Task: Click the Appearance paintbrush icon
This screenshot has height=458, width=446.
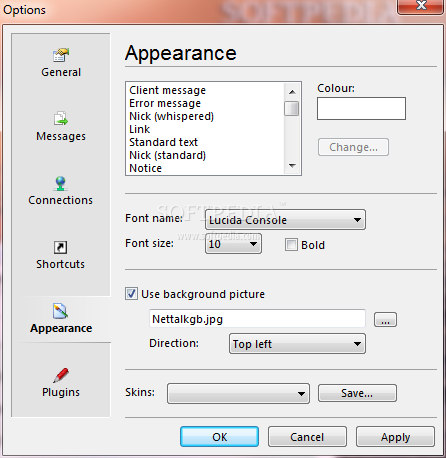Action: point(60,311)
